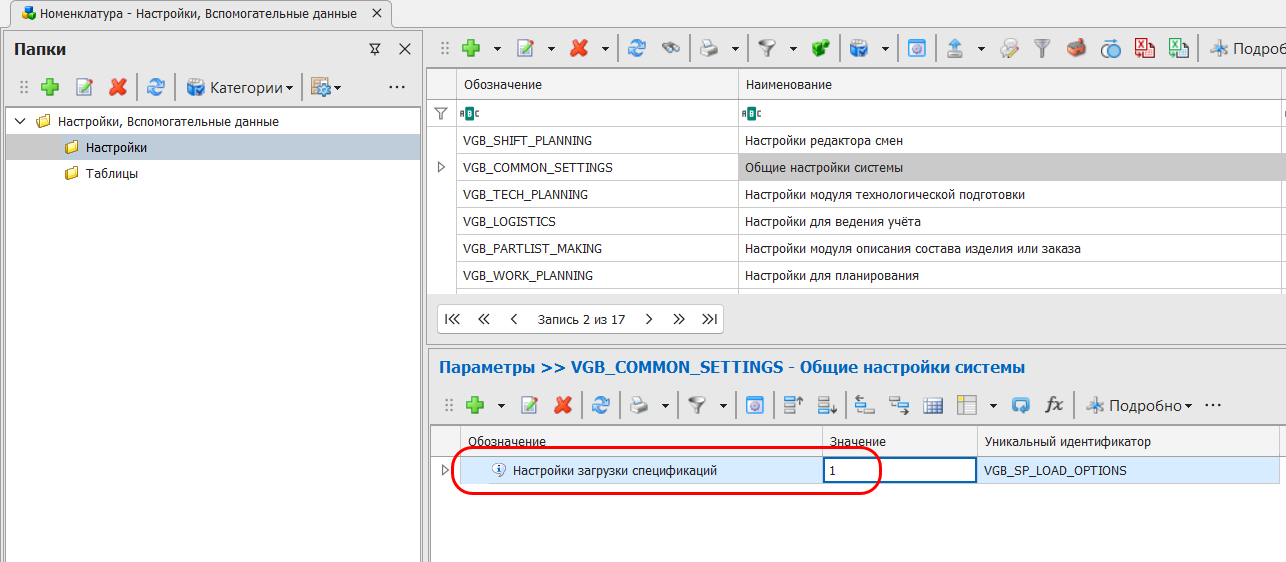
Task: Click VGB_SP_LOAD_OPTIONS identifier cell
Action: click(1130, 470)
